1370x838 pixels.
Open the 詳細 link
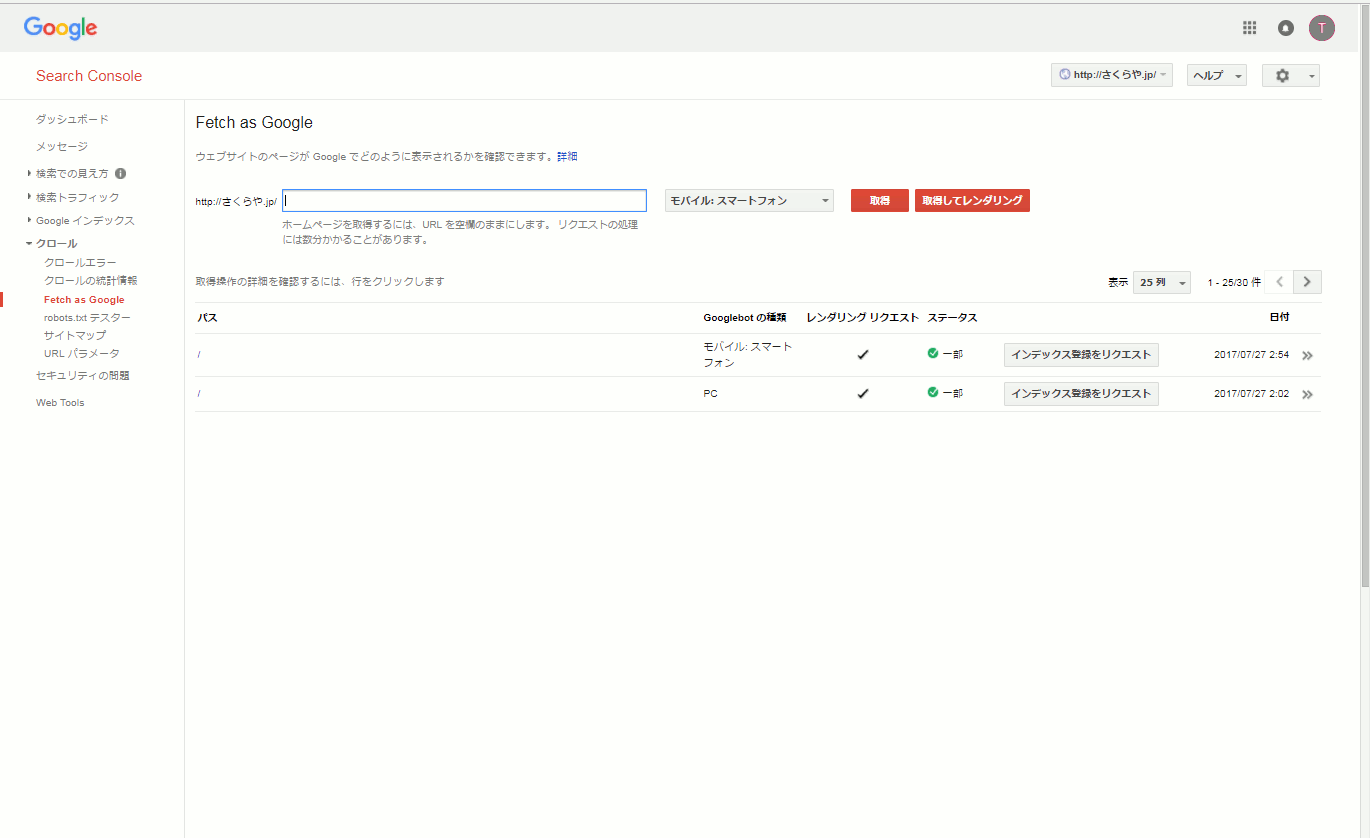pos(567,156)
